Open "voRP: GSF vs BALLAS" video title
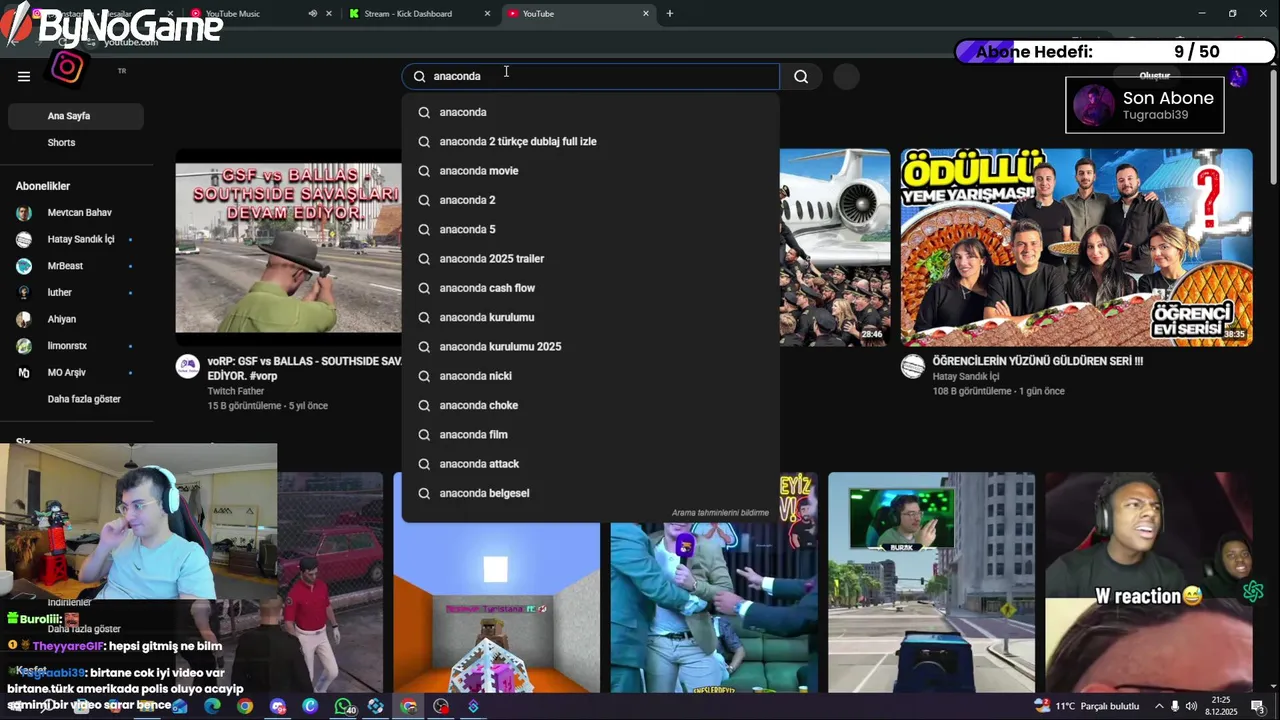The width and height of the screenshot is (1280, 720). (x=304, y=368)
